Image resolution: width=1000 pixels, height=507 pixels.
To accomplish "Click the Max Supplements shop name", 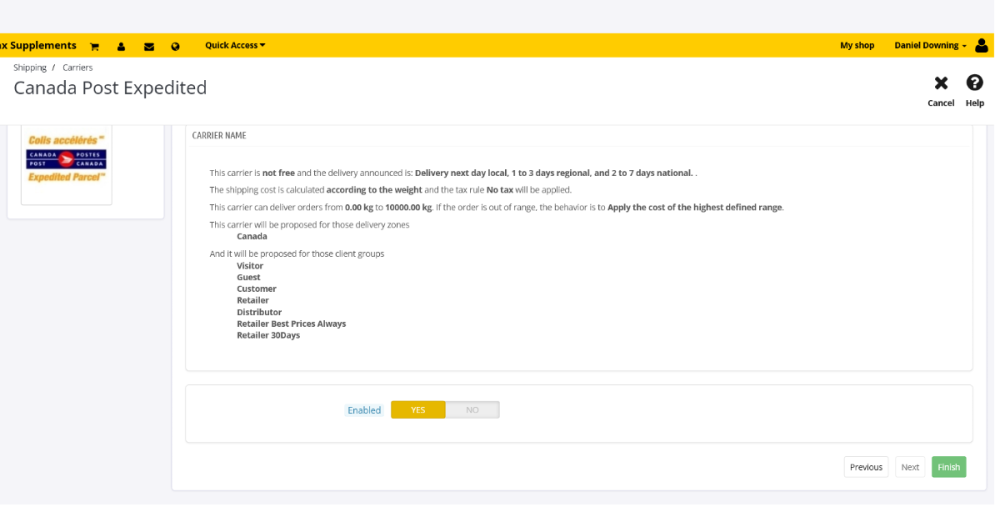I will point(38,45).
